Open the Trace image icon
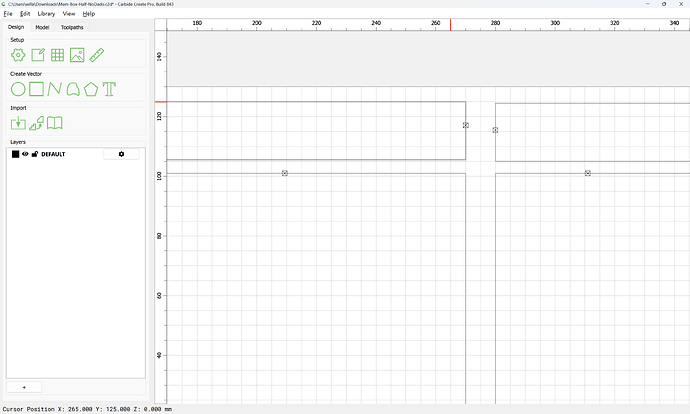Viewport: 690px width, 414px height. tap(37, 123)
